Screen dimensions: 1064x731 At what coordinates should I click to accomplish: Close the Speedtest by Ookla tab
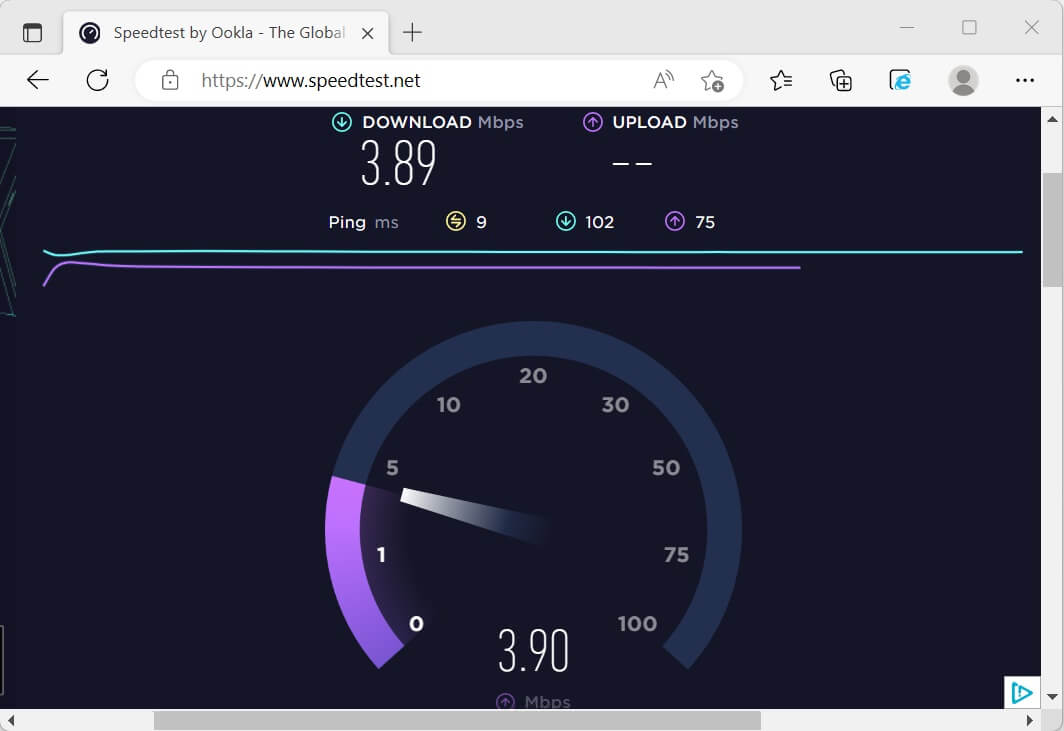point(367,33)
